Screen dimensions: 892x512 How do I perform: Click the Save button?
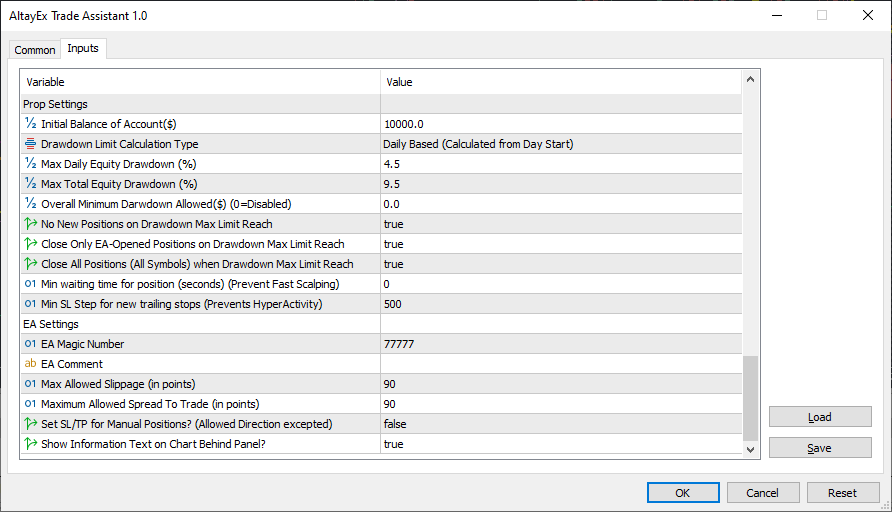click(x=820, y=448)
